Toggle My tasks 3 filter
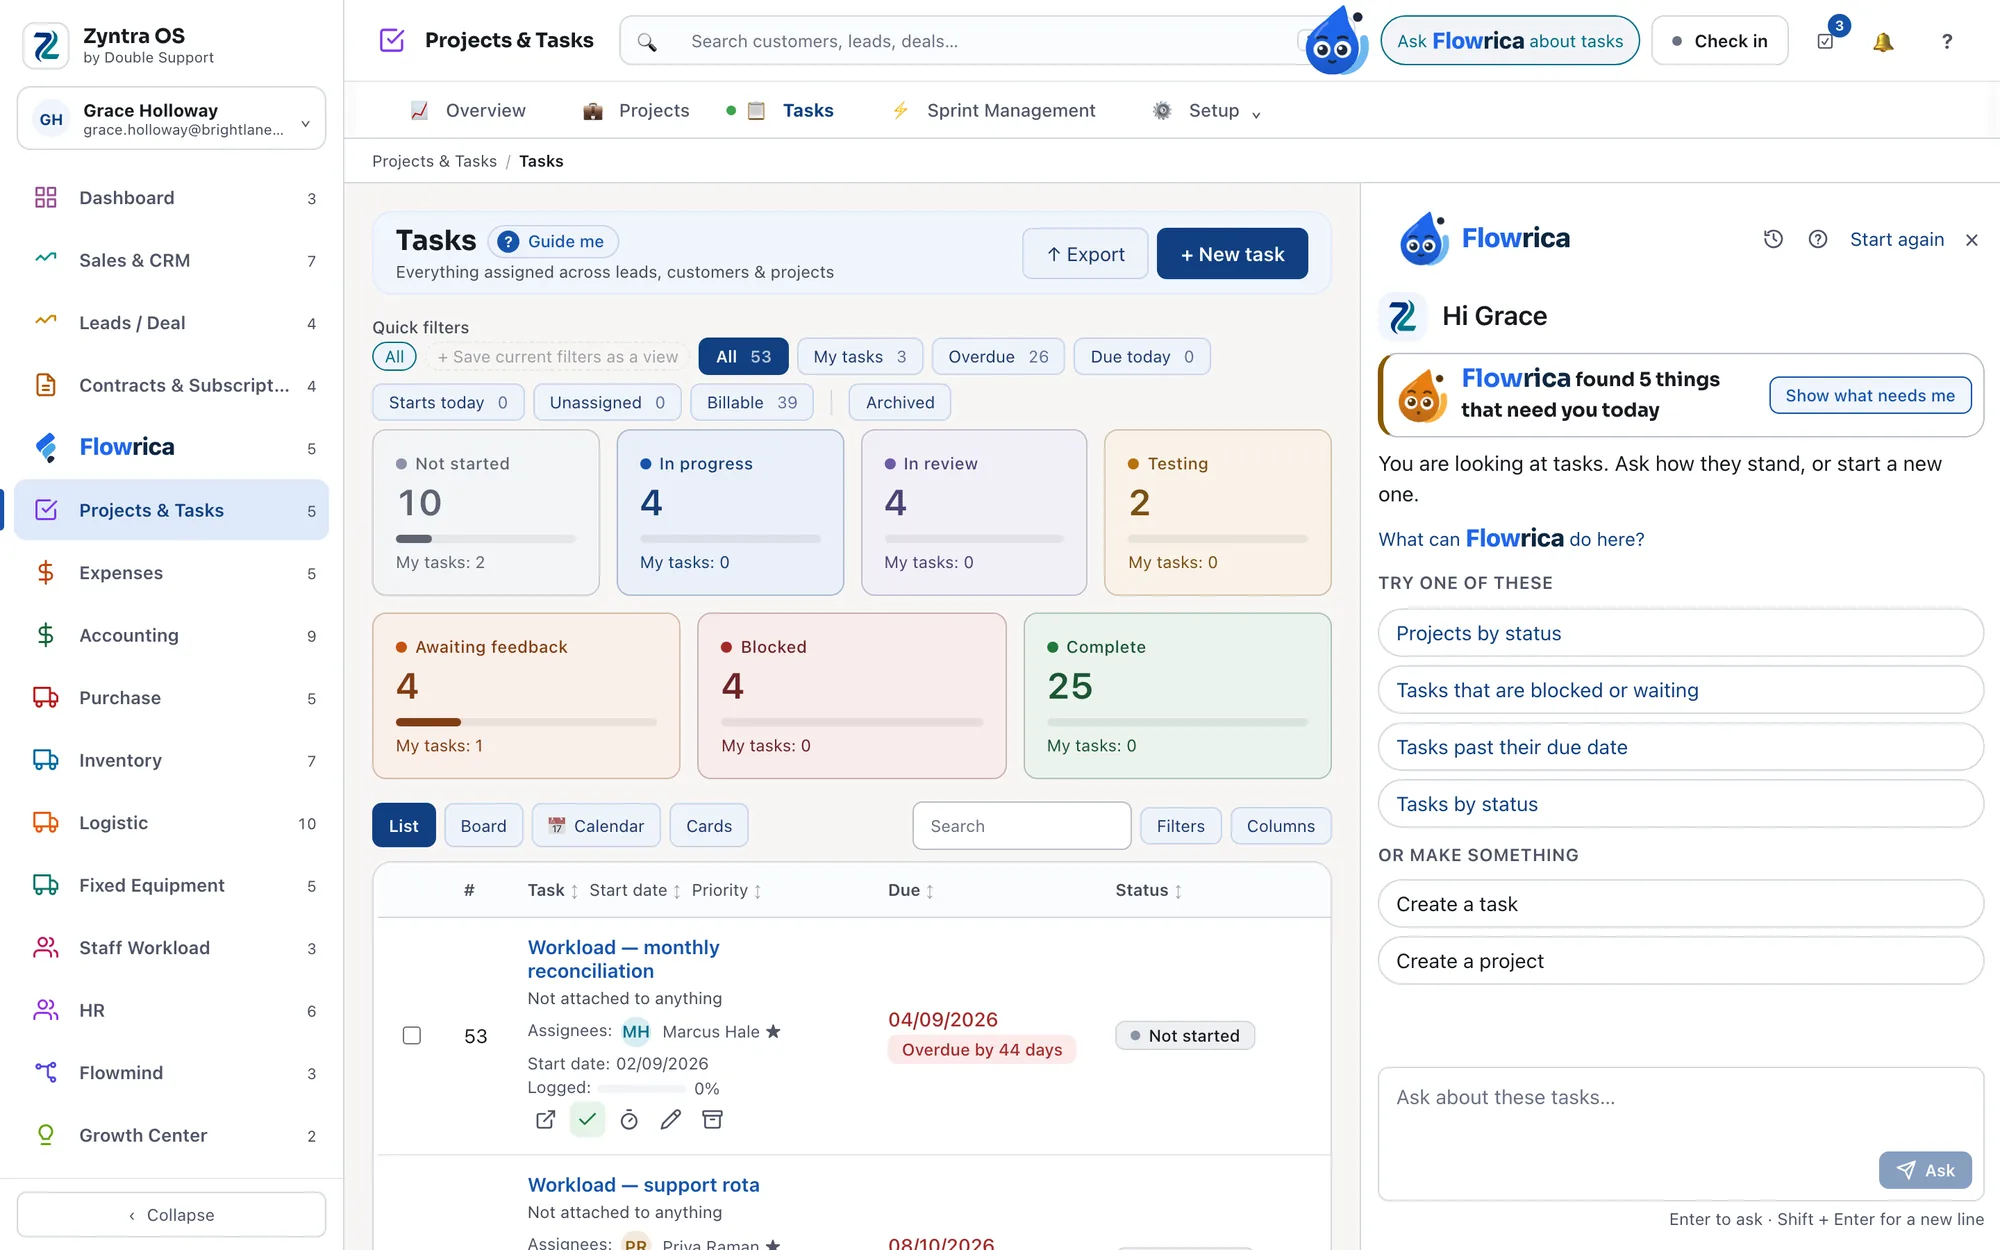Image resolution: width=2000 pixels, height=1250 pixels. pyautogui.click(x=860, y=357)
